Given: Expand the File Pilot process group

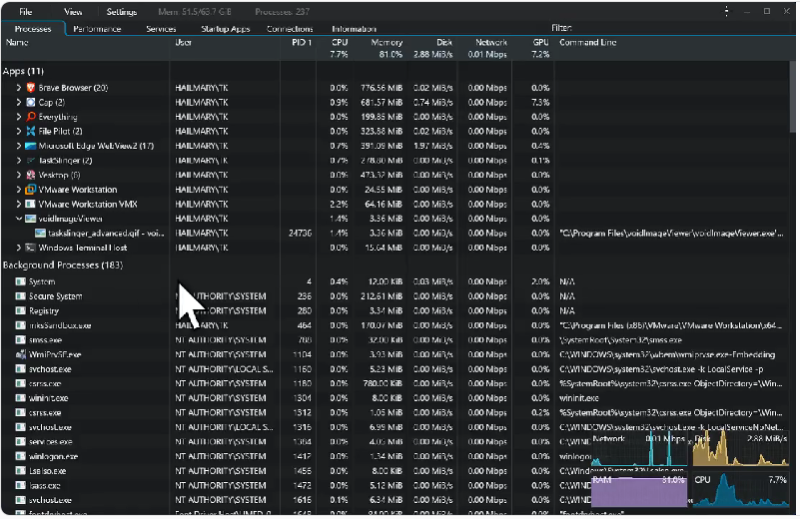Looking at the screenshot, I should click(19, 131).
